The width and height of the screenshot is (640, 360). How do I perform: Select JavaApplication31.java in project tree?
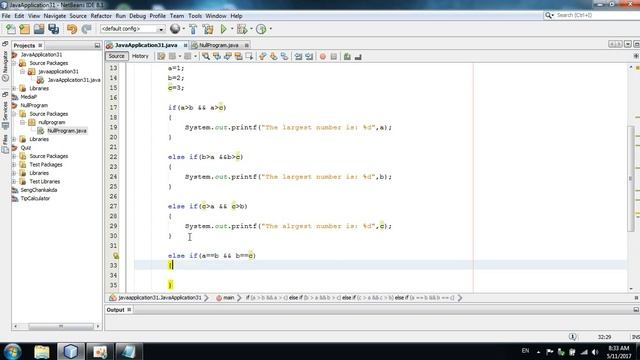click(73, 80)
